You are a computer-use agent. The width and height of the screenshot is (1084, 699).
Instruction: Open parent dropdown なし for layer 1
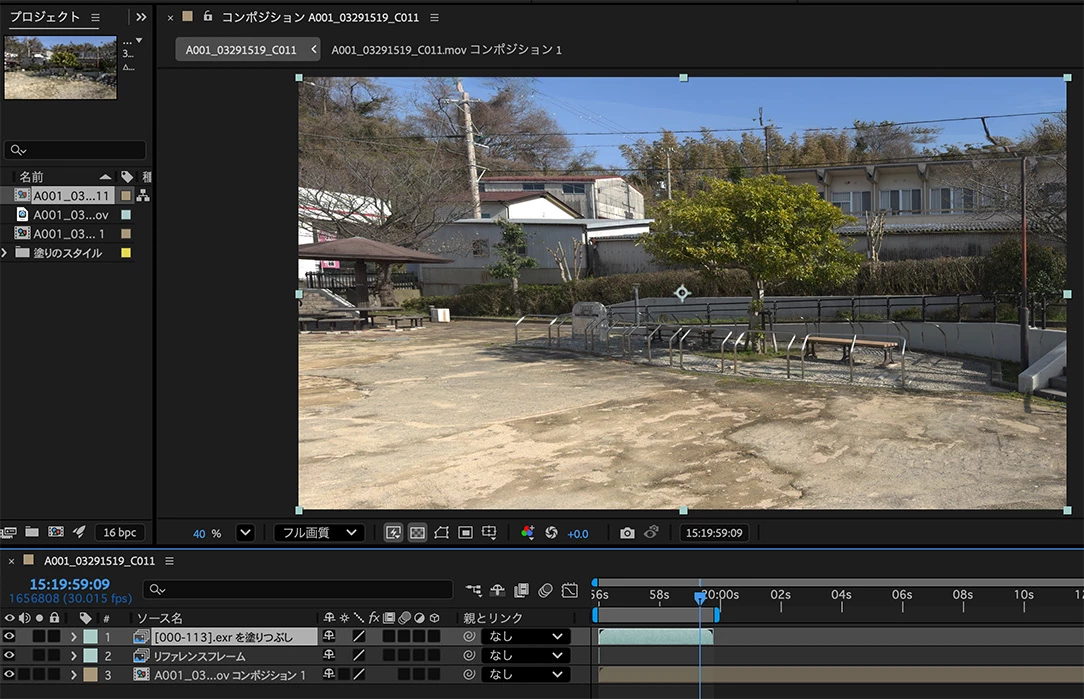click(525, 636)
